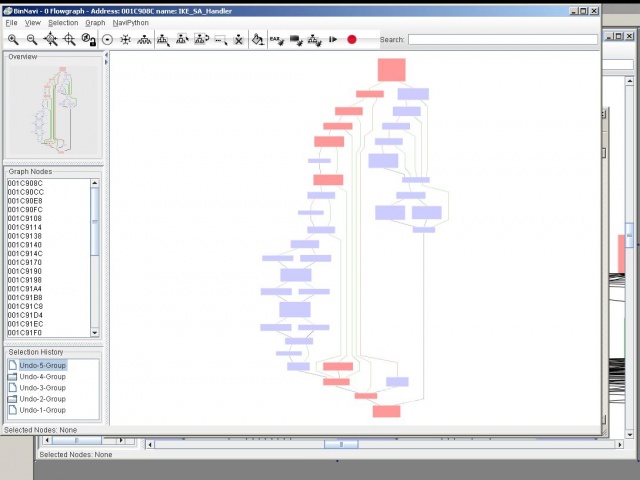640x480 pixels.
Task: Select Undo-5-Group in Selection History
Action: point(42,365)
